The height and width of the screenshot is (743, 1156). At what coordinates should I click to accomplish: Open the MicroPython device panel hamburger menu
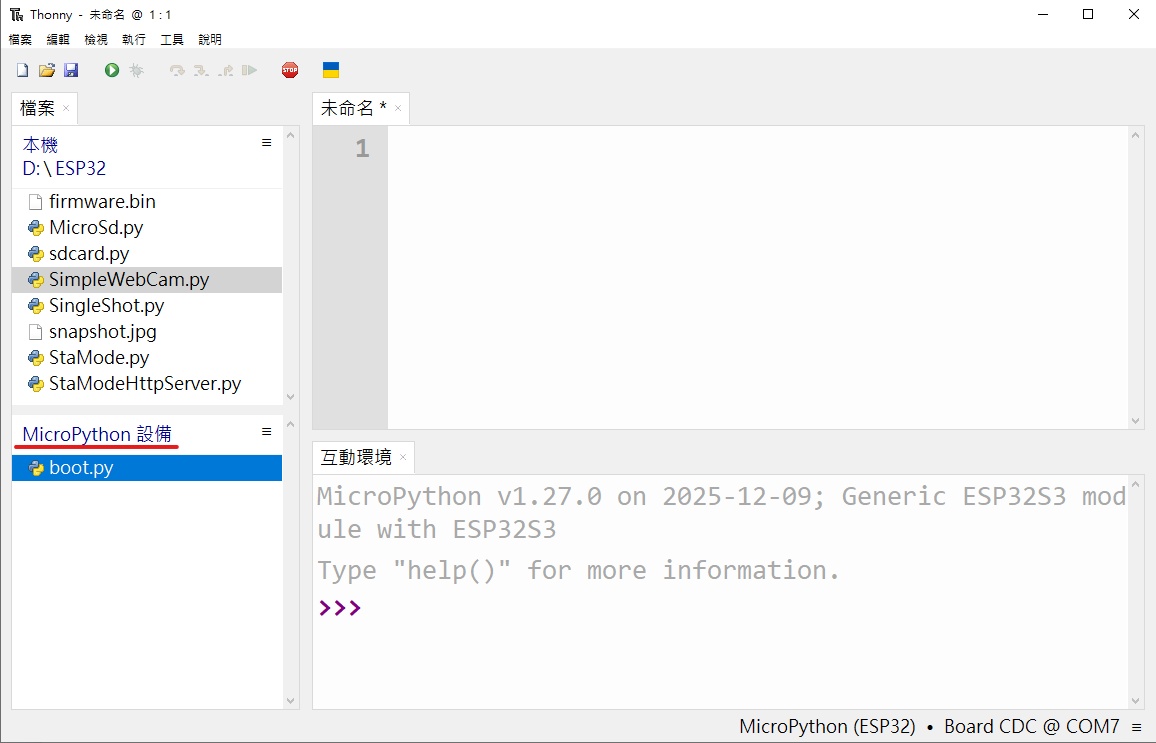coord(266,432)
